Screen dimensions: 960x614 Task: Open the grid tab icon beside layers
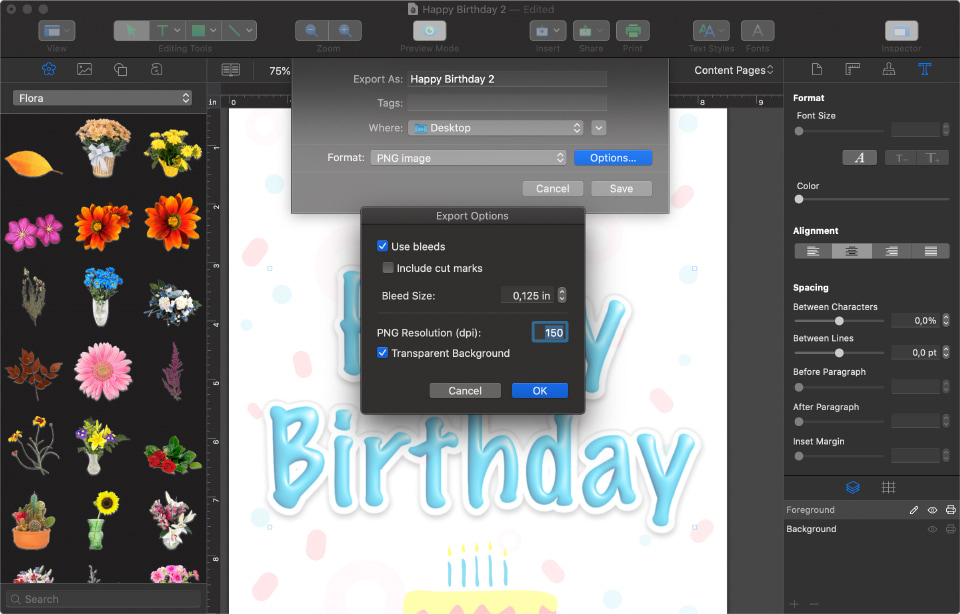888,487
